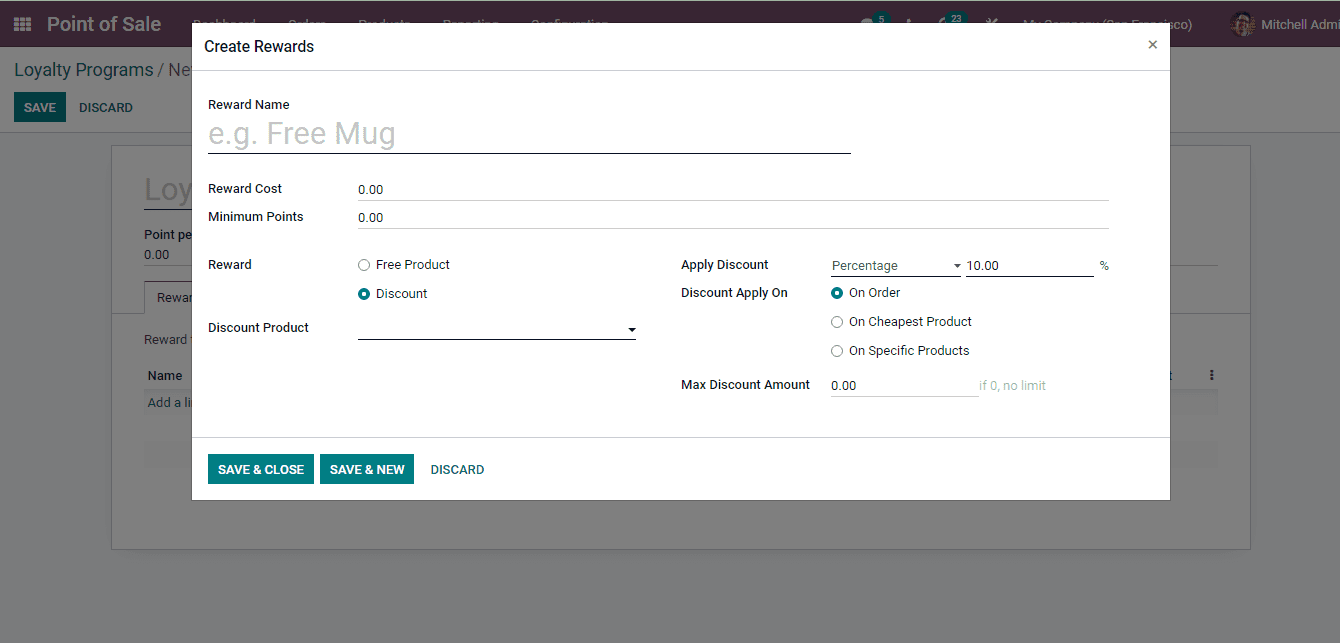
Task: Select the Free Product reward option
Action: pos(364,264)
